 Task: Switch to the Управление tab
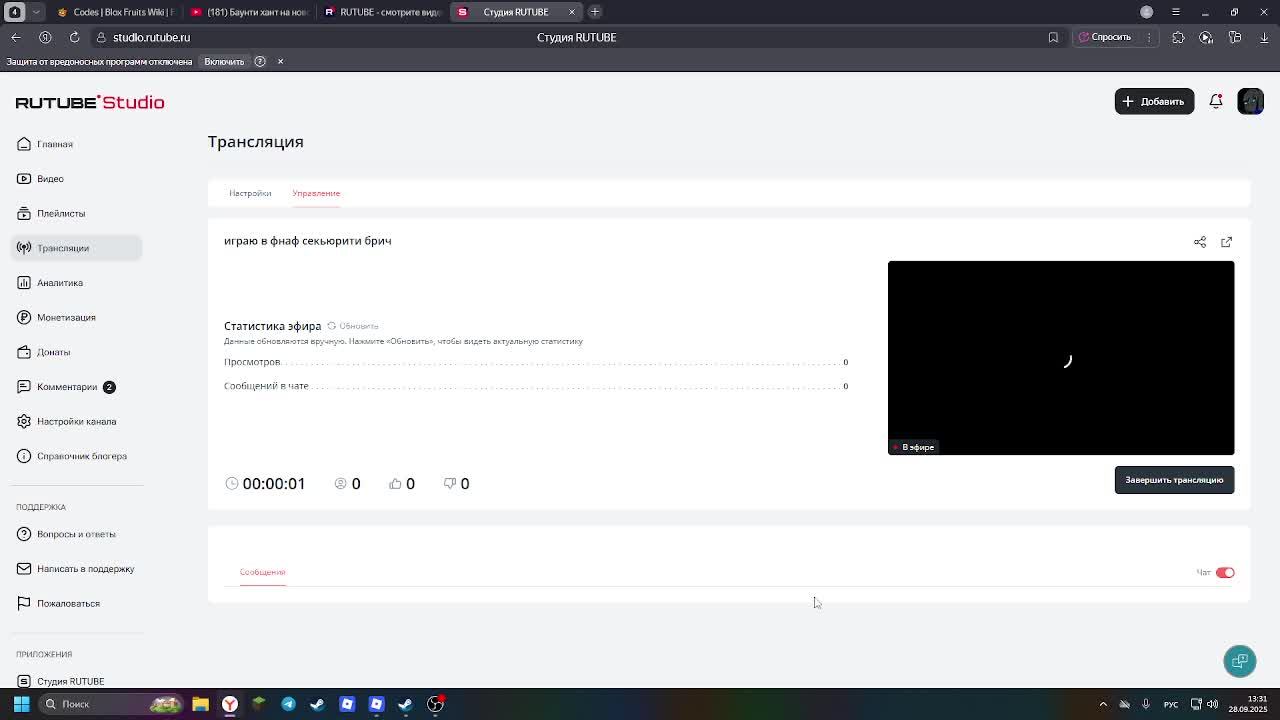point(316,193)
